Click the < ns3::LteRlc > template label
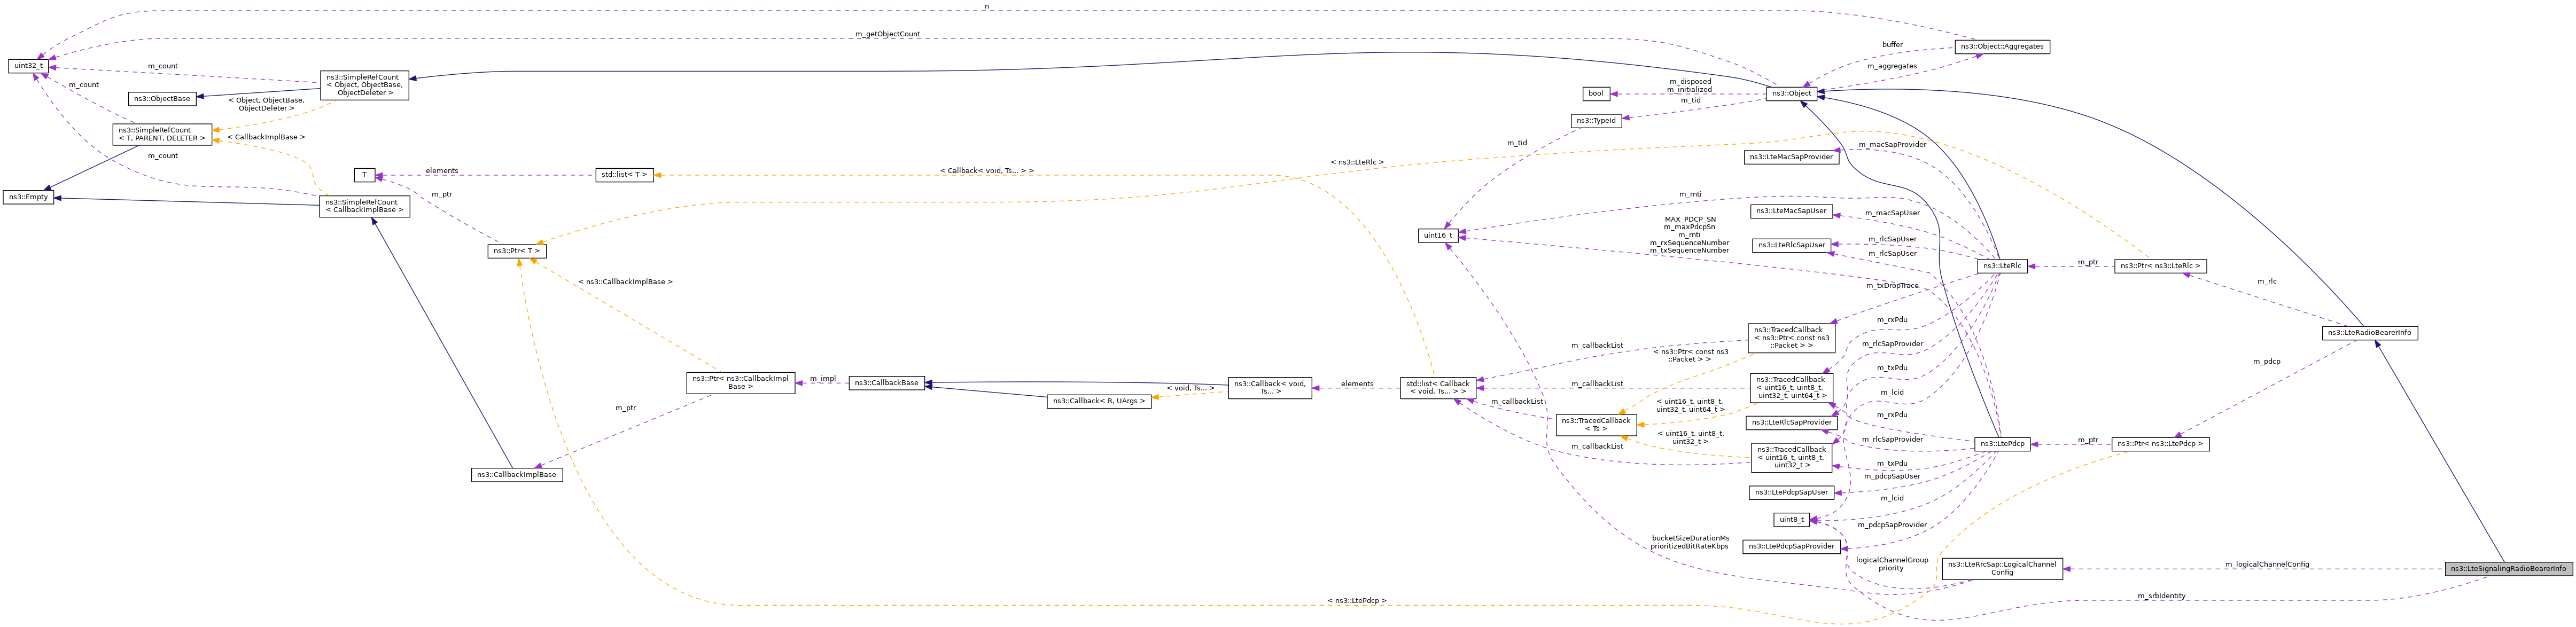 [x=1357, y=162]
